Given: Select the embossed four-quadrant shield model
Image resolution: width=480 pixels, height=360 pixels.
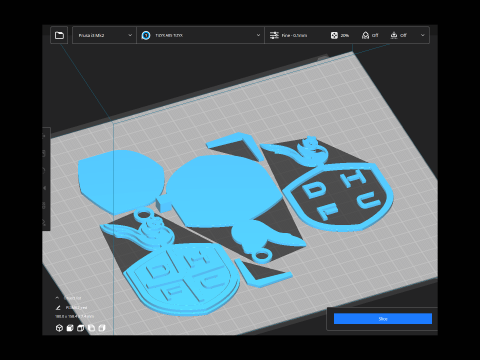Looking at the screenshot, I should point(182,278).
